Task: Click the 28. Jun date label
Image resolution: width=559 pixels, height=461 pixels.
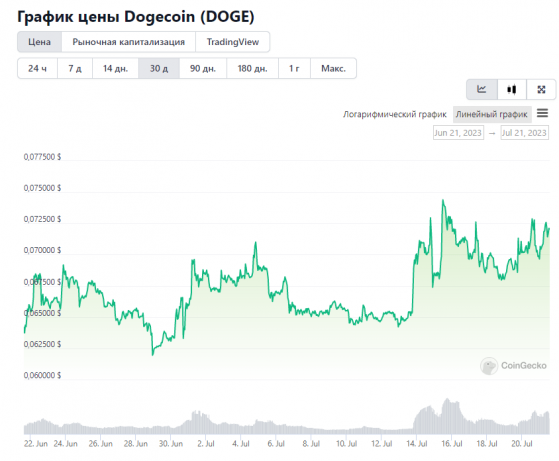Action: [x=136, y=444]
